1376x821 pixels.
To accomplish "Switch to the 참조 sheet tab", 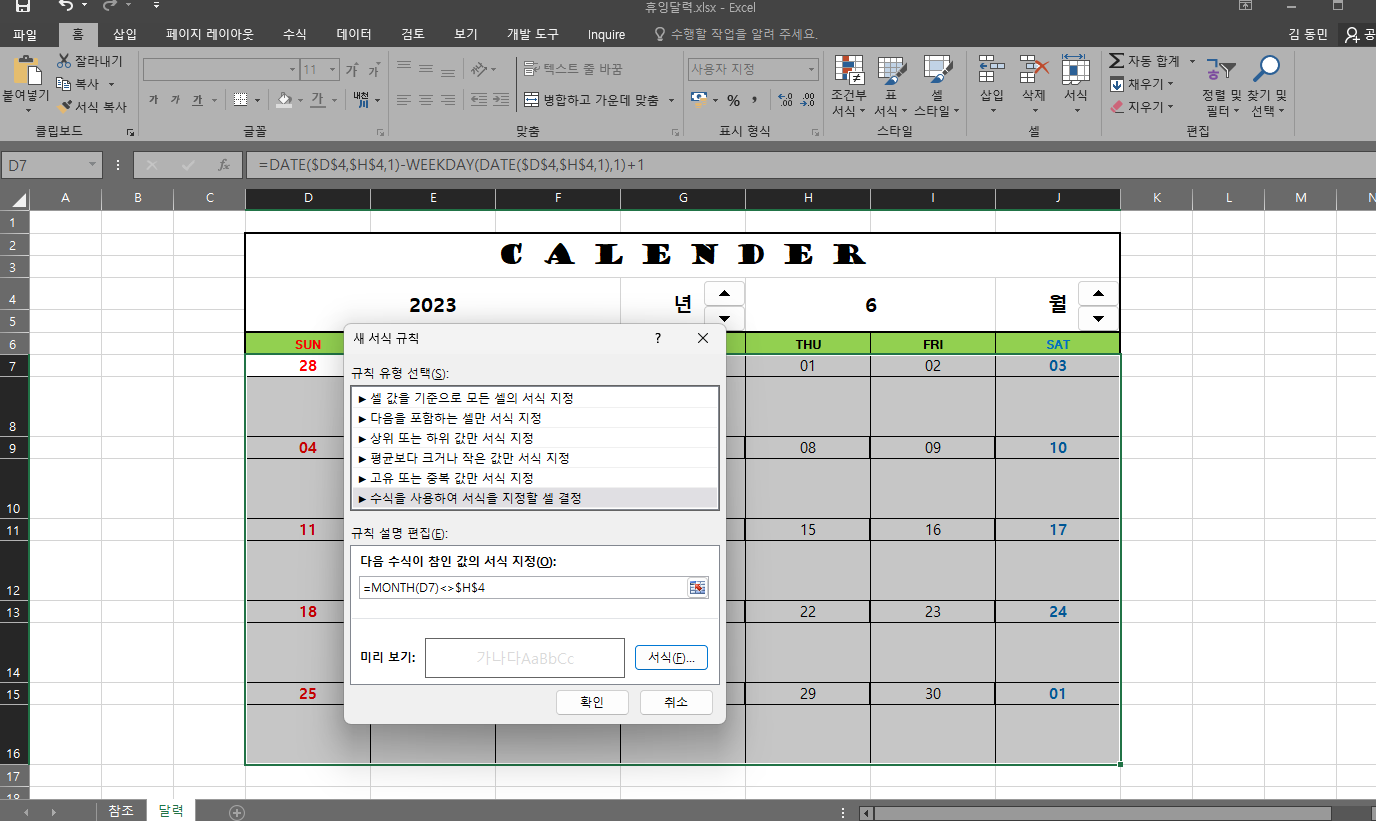I will click(121, 811).
